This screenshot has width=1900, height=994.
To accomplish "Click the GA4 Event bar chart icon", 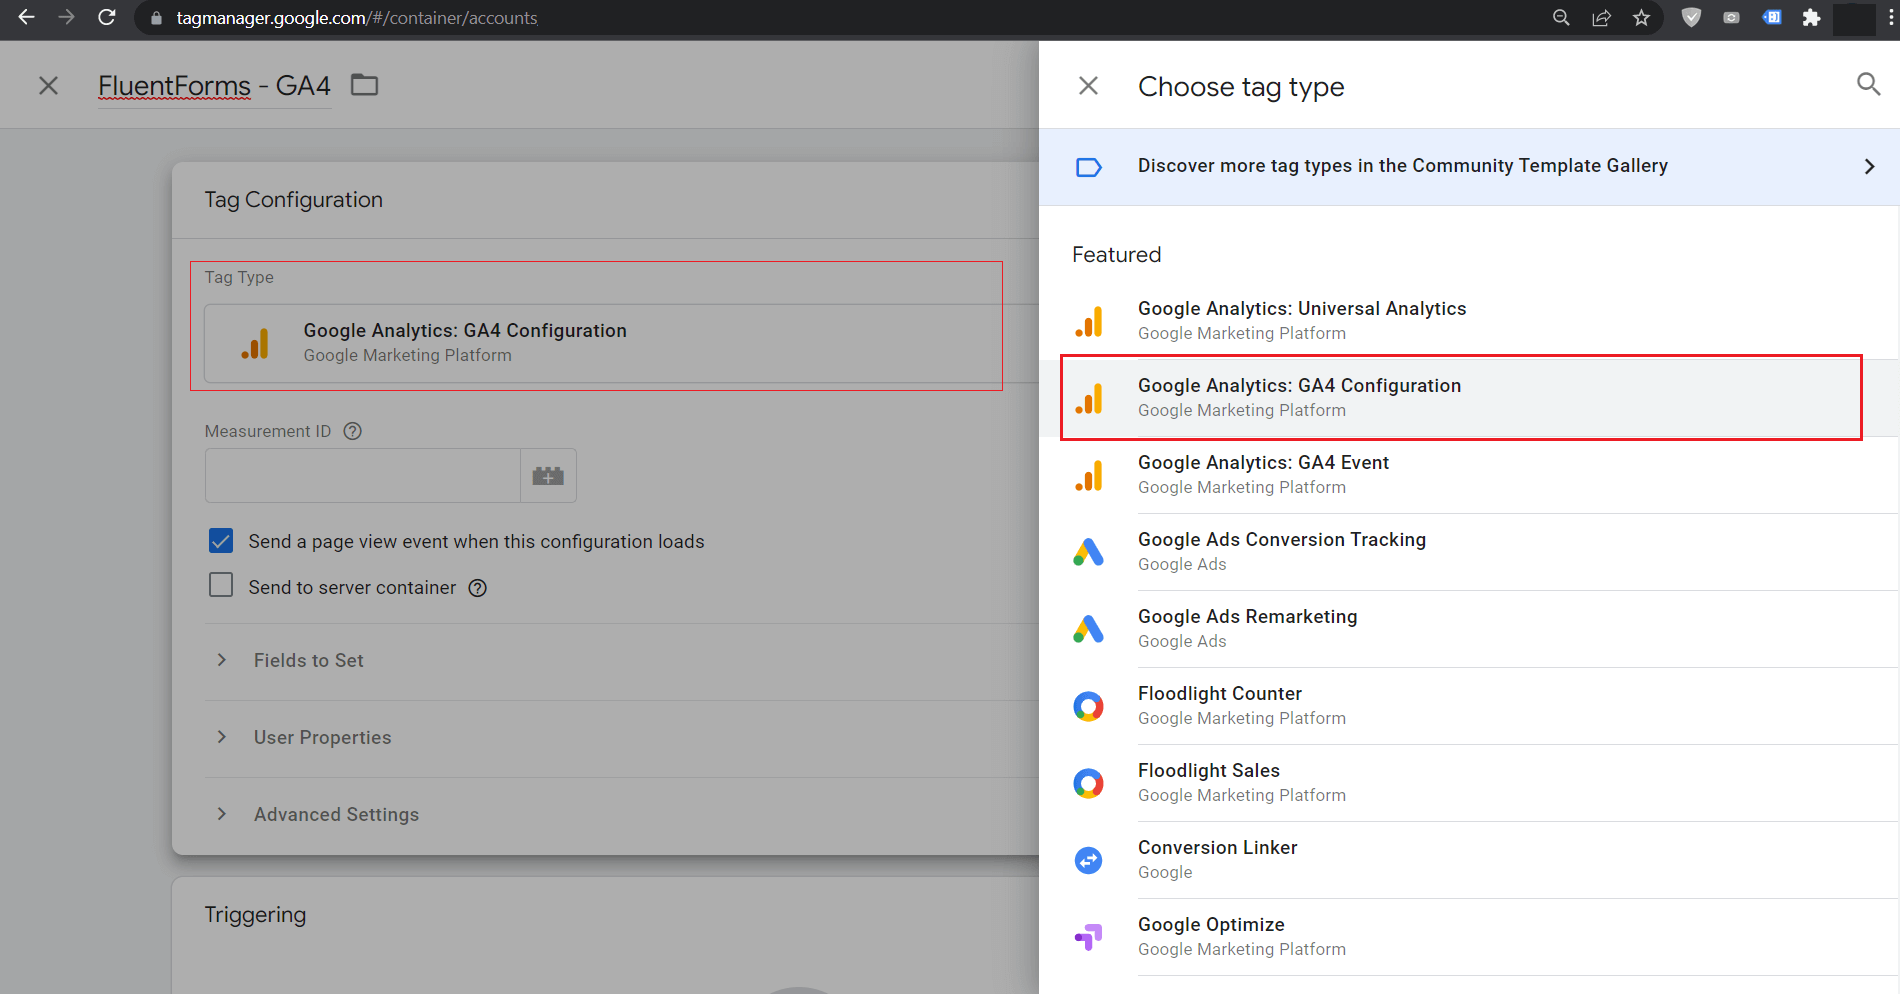I will (x=1088, y=476).
